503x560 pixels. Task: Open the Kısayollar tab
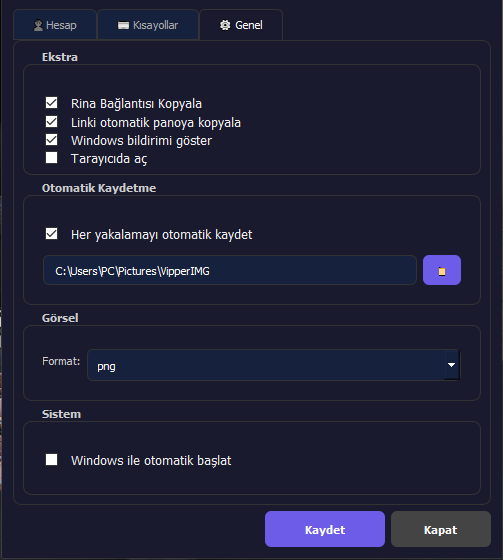(148, 25)
